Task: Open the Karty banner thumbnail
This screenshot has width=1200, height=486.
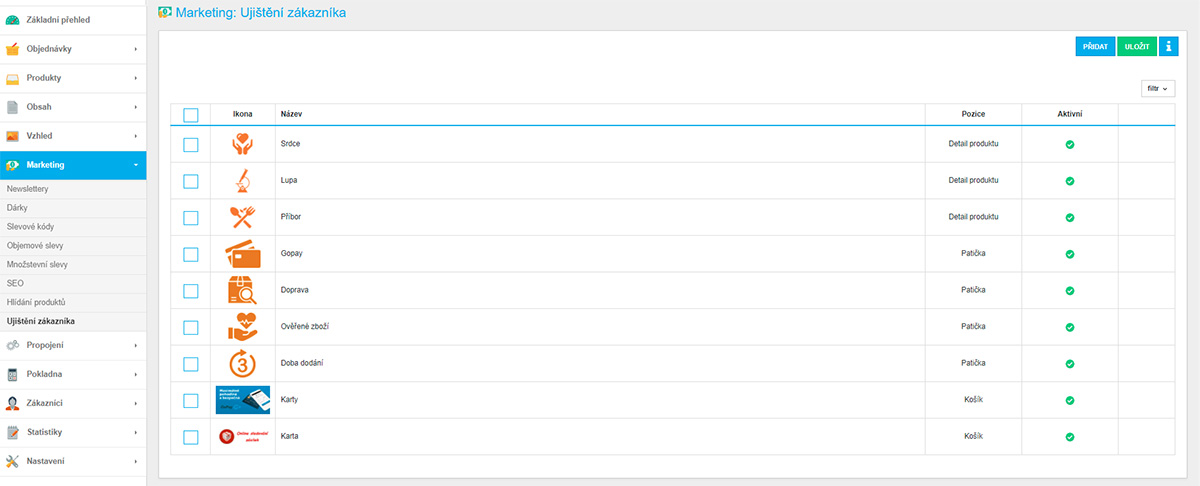Action: pyautogui.click(x=242, y=400)
